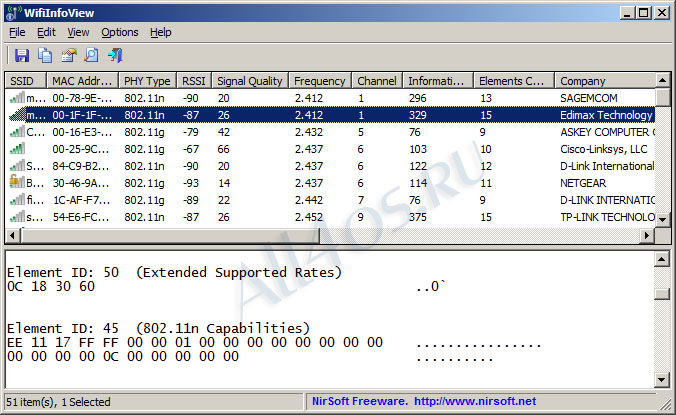Click the frequency value 2.452
676x415 pixels.
point(309,217)
